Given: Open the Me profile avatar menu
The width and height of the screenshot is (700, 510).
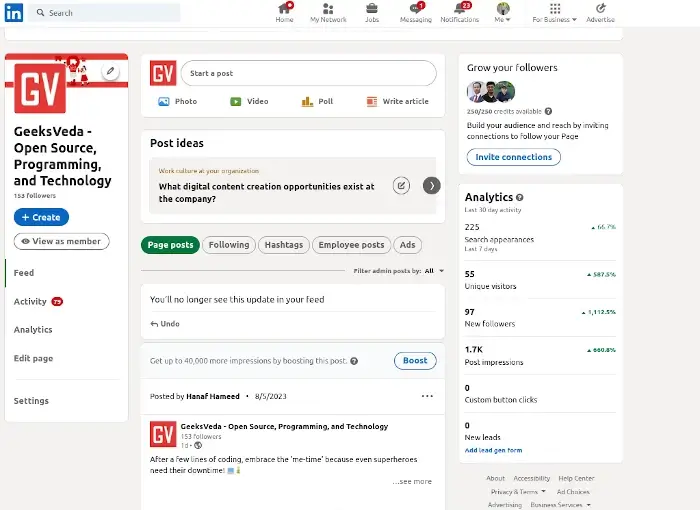Looking at the screenshot, I should (503, 13).
